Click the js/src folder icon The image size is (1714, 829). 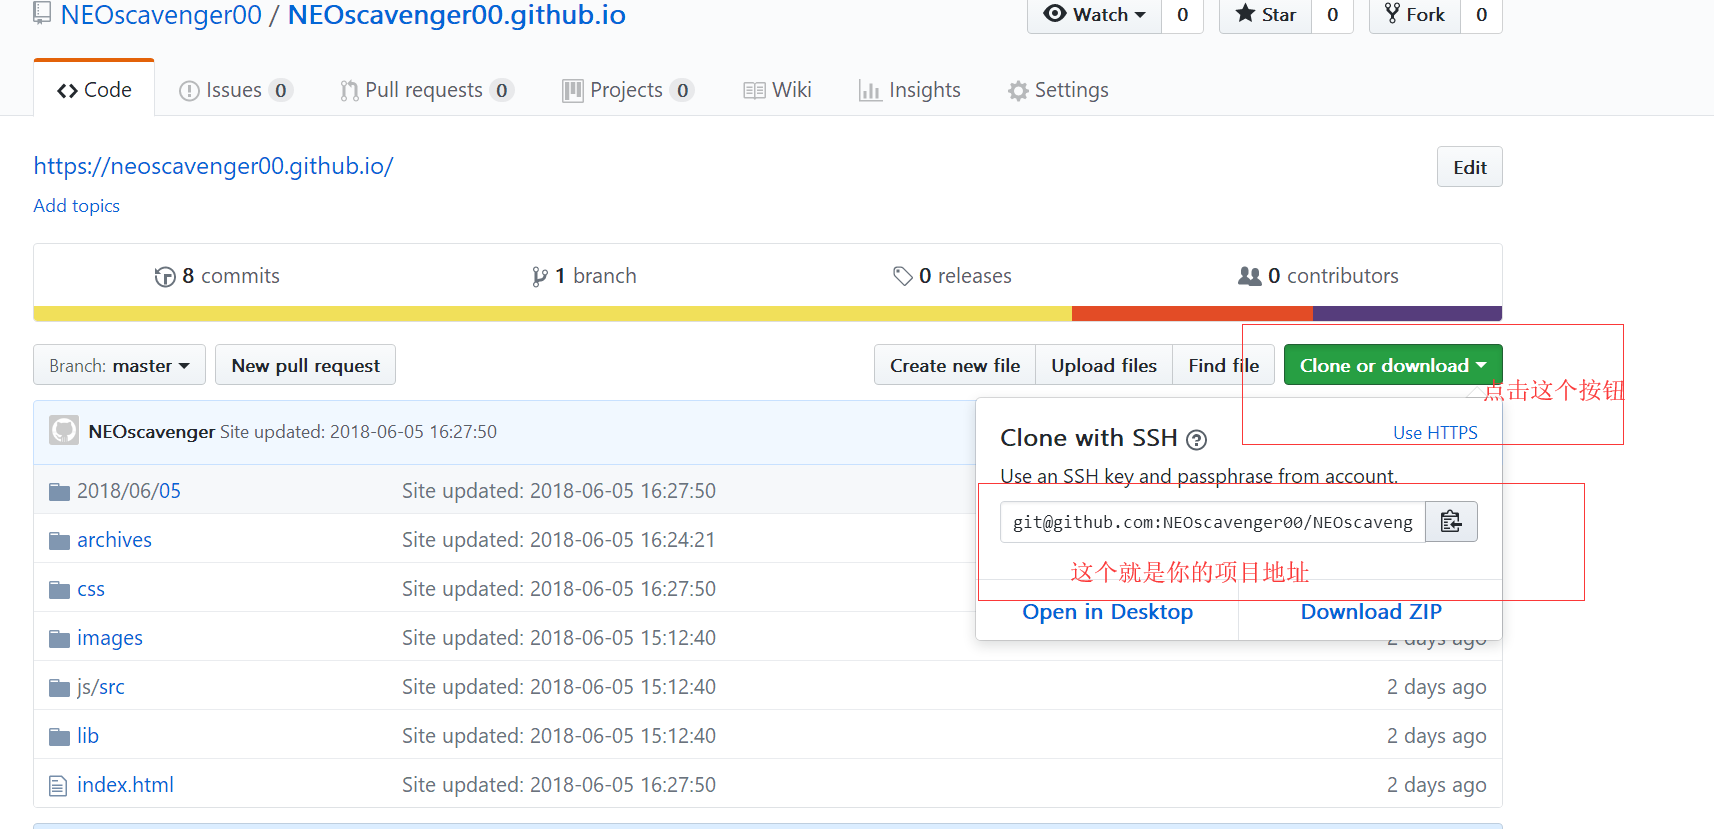click(x=60, y=687)
